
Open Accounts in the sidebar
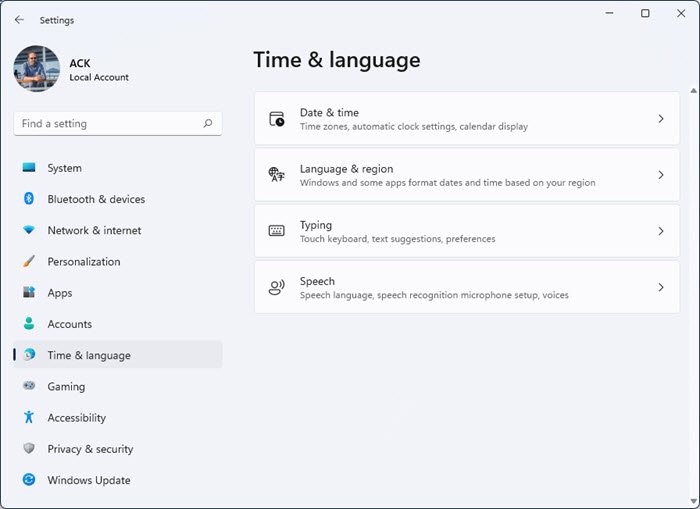[69, 324]
